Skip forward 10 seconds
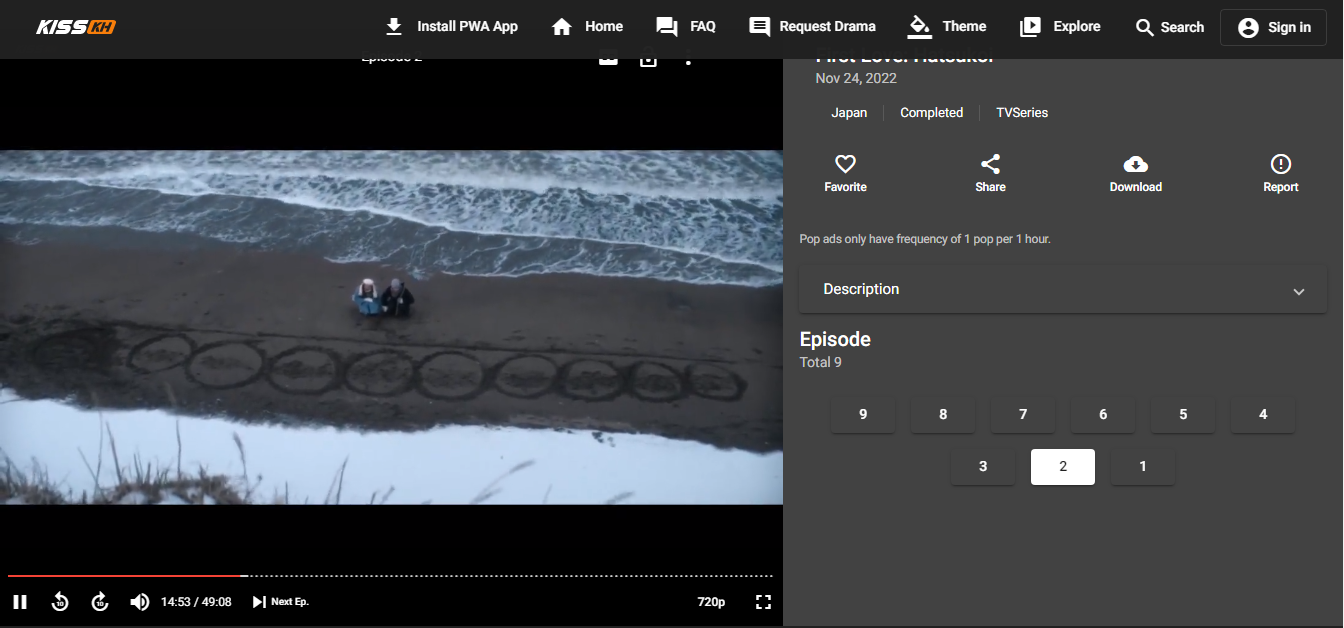This screenshot has height=628, width=1344. point(100,602)
